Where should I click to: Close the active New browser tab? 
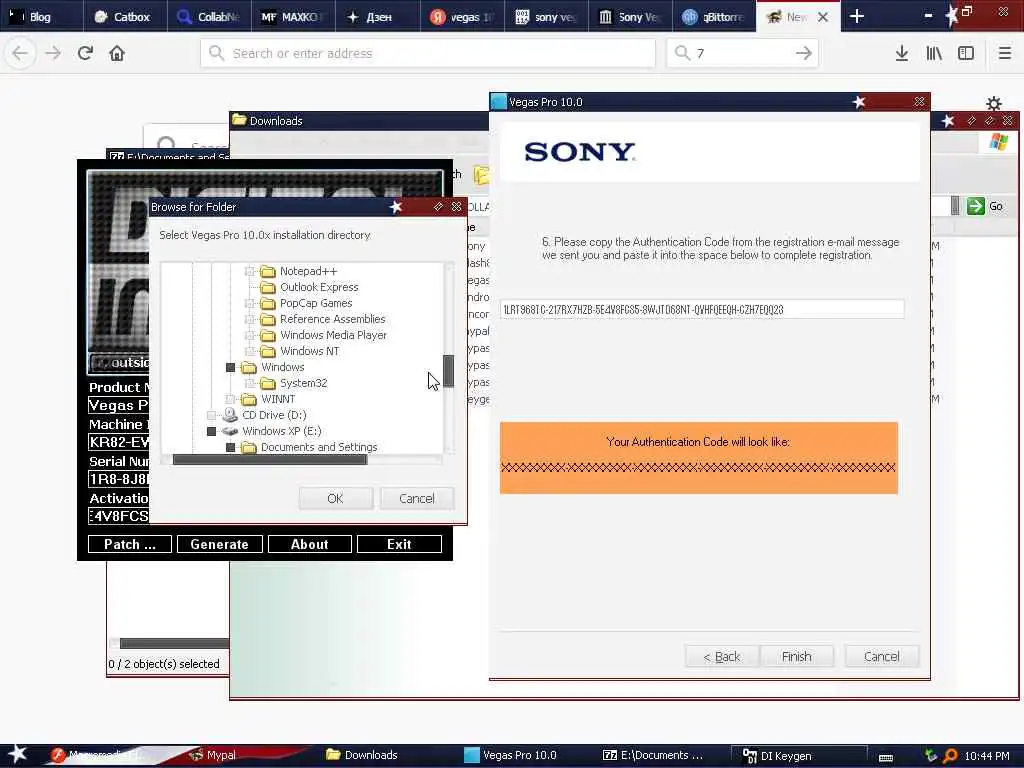click(823, 17)
